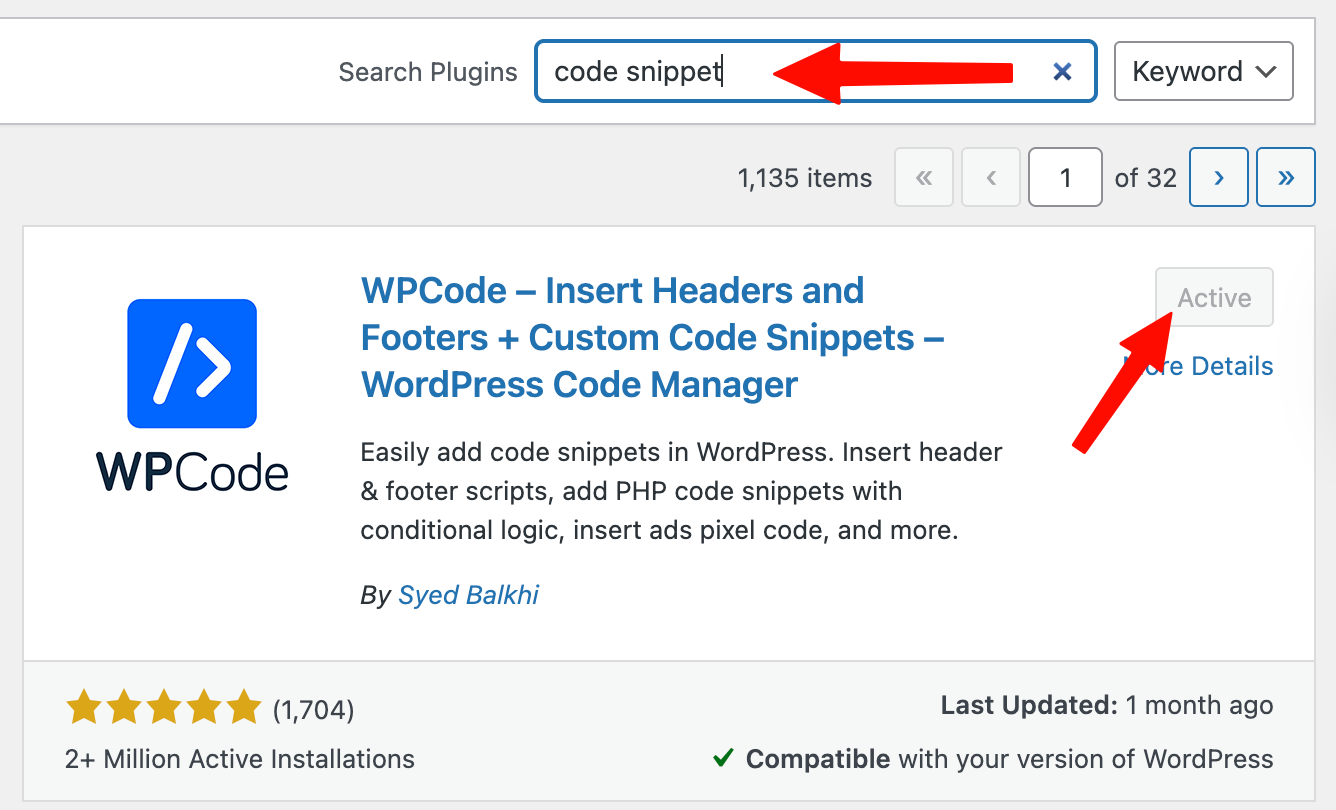Click the current page number field
Viewport: 1336px width, 810px height.
[1065, 178]
